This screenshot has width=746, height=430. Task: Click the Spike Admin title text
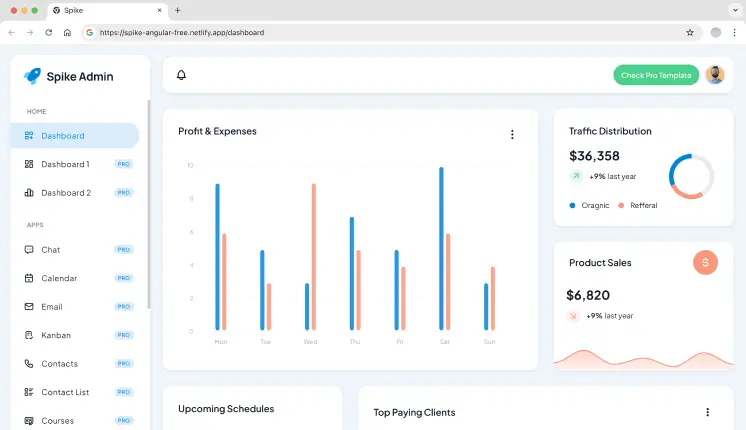[80, 77]
